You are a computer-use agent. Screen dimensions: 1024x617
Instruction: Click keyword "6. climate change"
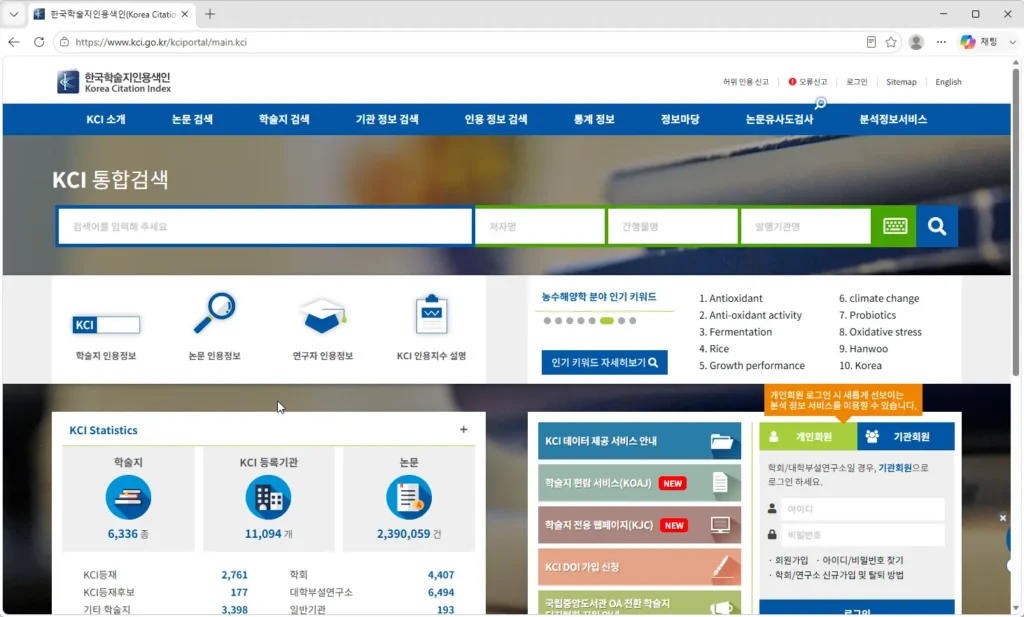click(x=878, y=298)
